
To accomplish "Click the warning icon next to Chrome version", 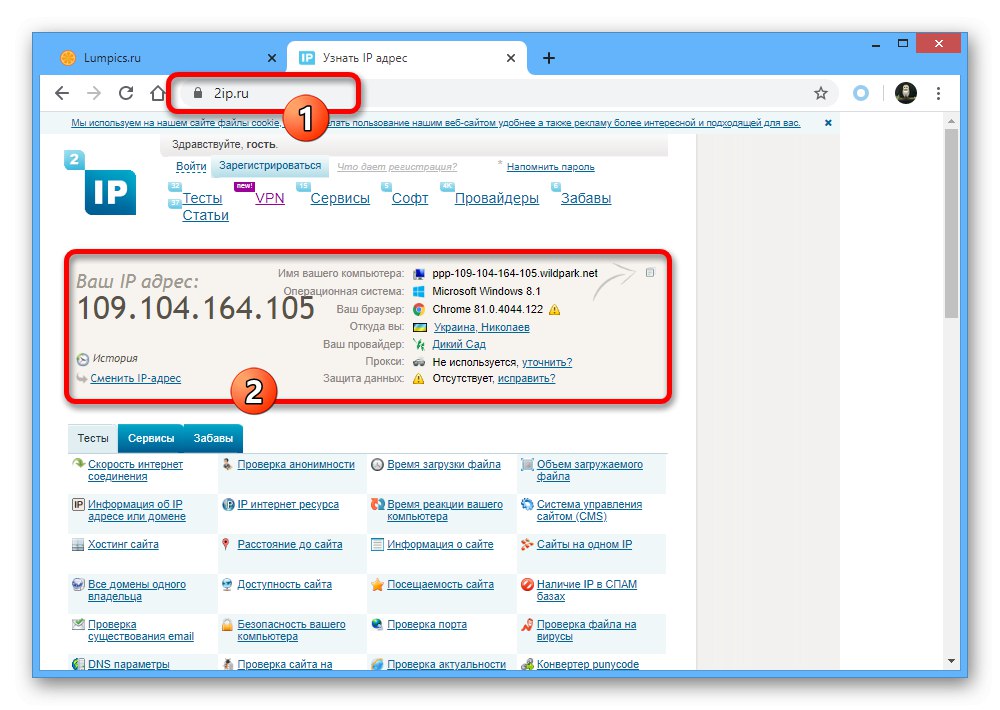I will pos(554,310).
